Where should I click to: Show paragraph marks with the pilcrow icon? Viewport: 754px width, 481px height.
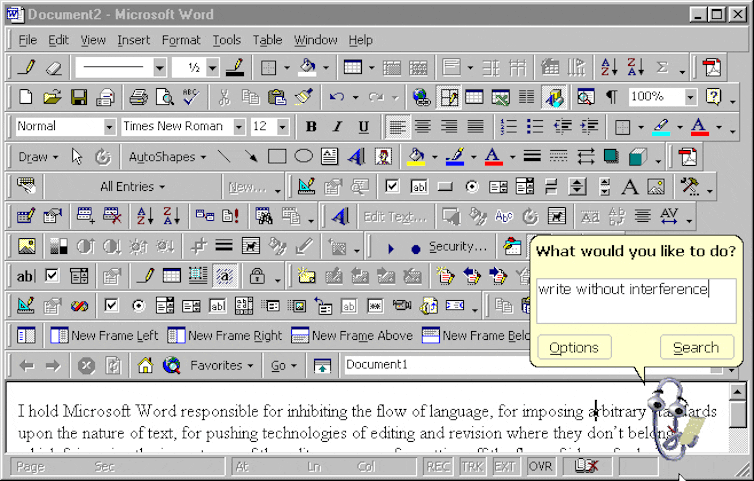[x=611, y=97]
